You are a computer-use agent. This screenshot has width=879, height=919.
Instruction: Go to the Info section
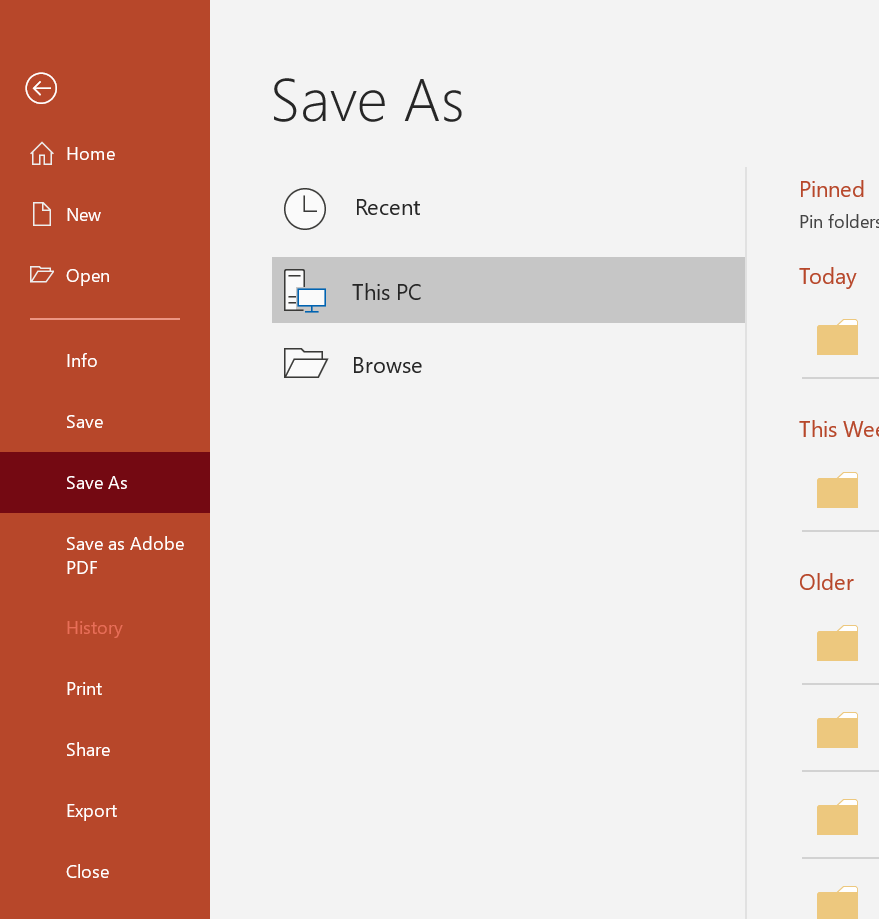pyautogui.click(x=105, y=360)
